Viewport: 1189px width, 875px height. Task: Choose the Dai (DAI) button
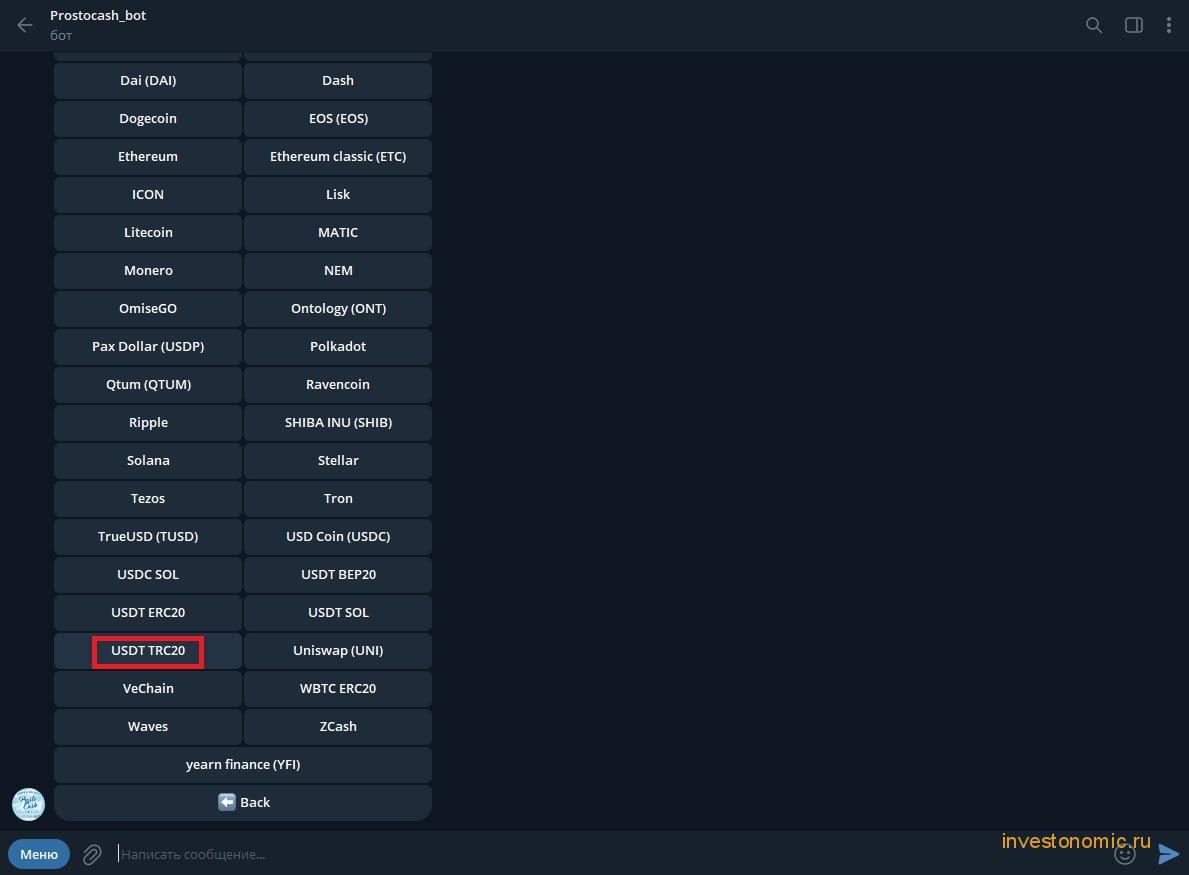coord(148,80)
